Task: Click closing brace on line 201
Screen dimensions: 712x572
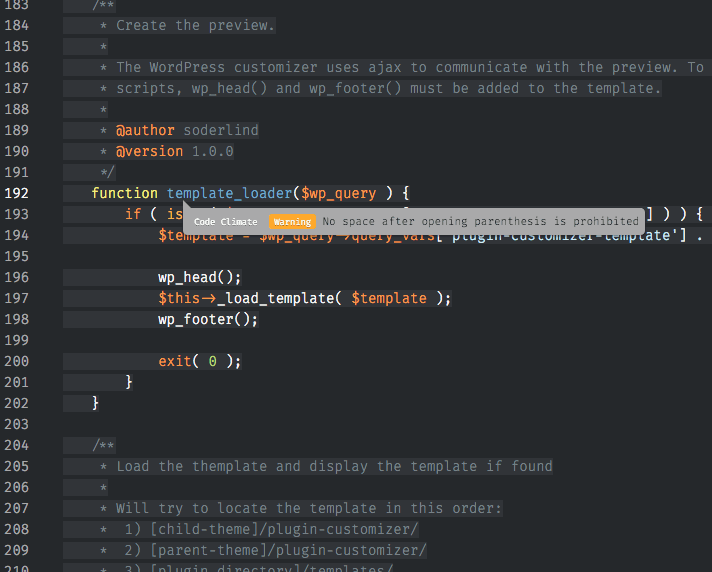Action: [129, 382]
